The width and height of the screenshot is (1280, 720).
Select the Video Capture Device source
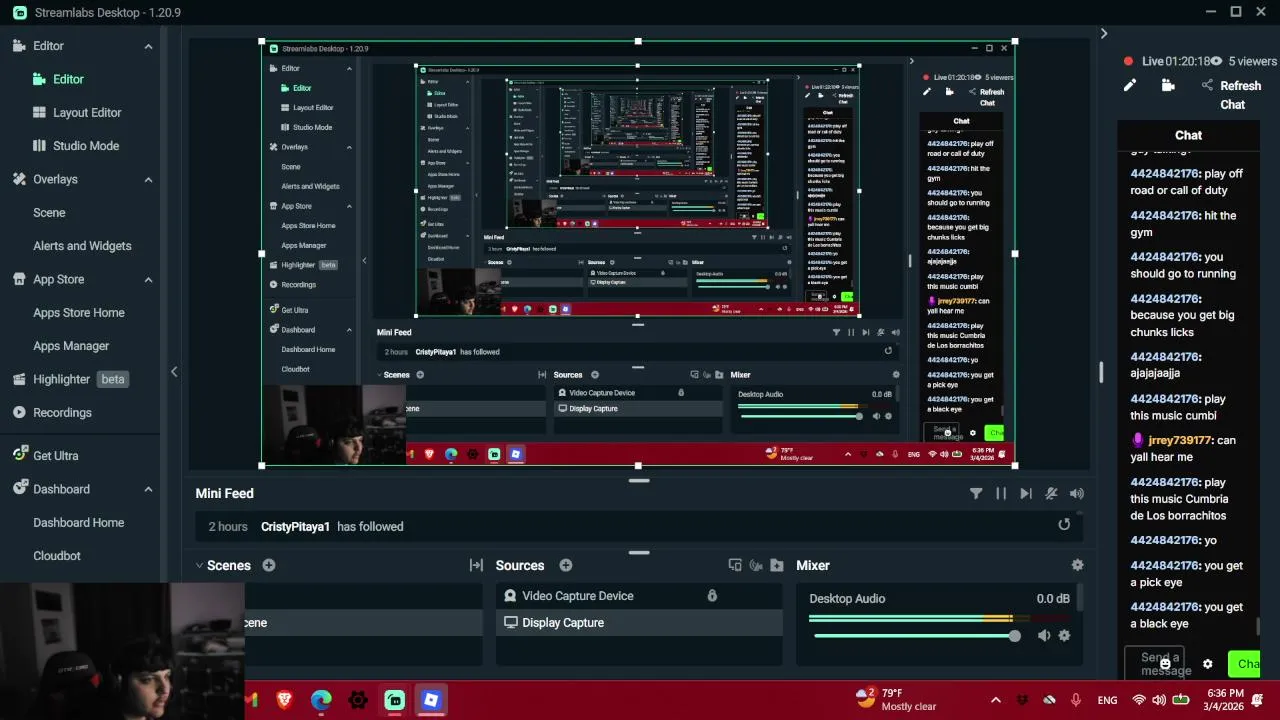tap(639, 595)
